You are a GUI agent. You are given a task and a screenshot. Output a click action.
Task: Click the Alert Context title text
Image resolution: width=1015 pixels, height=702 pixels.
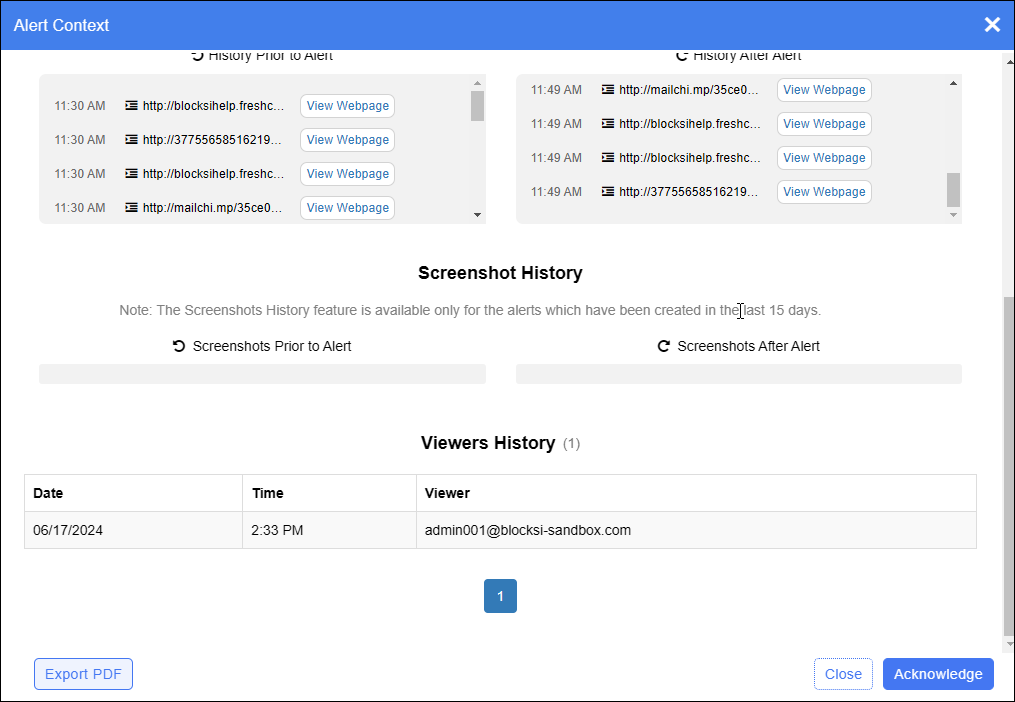point(61,25)
